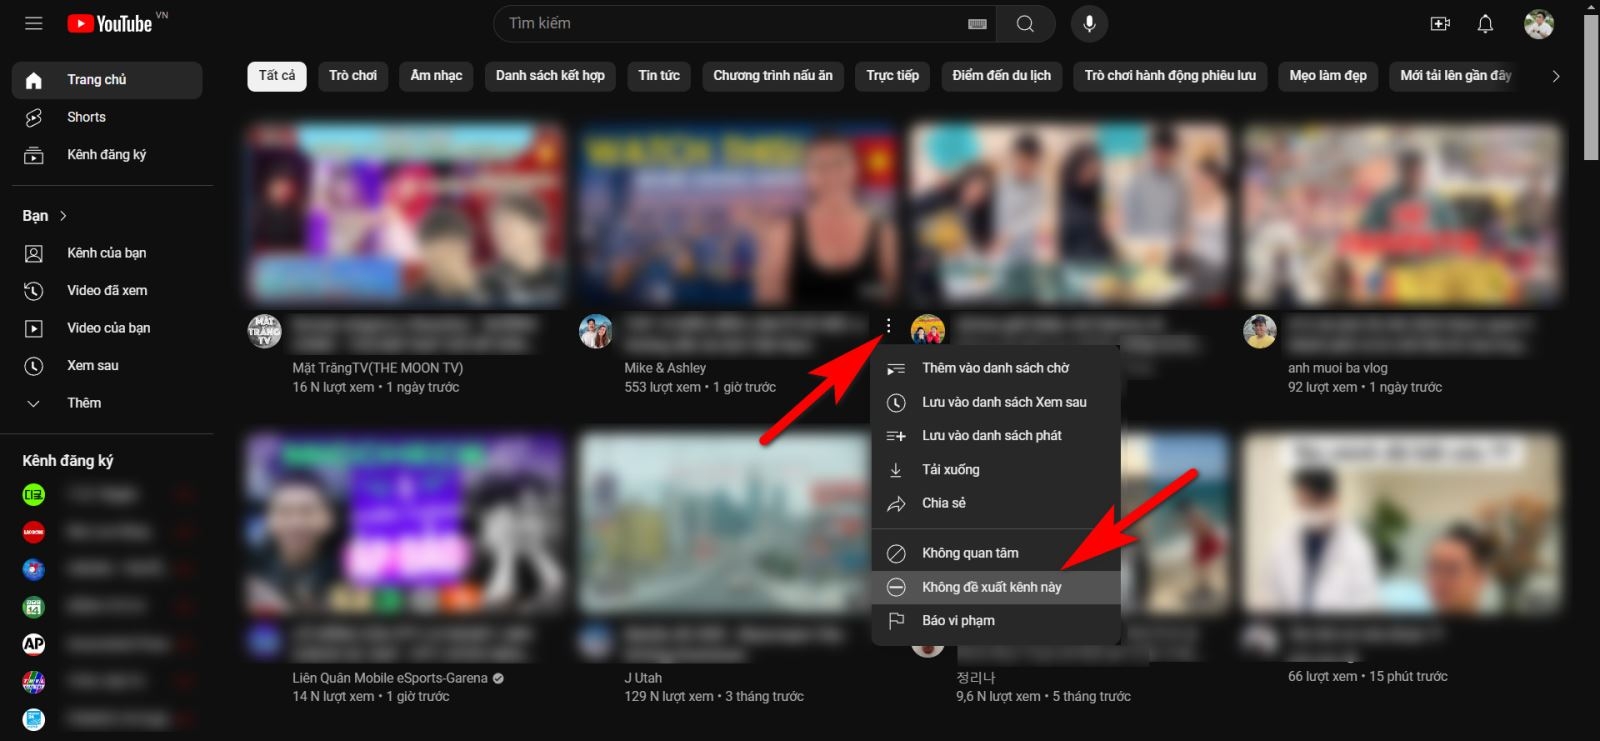Screen dimensions: 1600x741
Task: Select Báo vi phạm
Action: [x=996, y=621]
